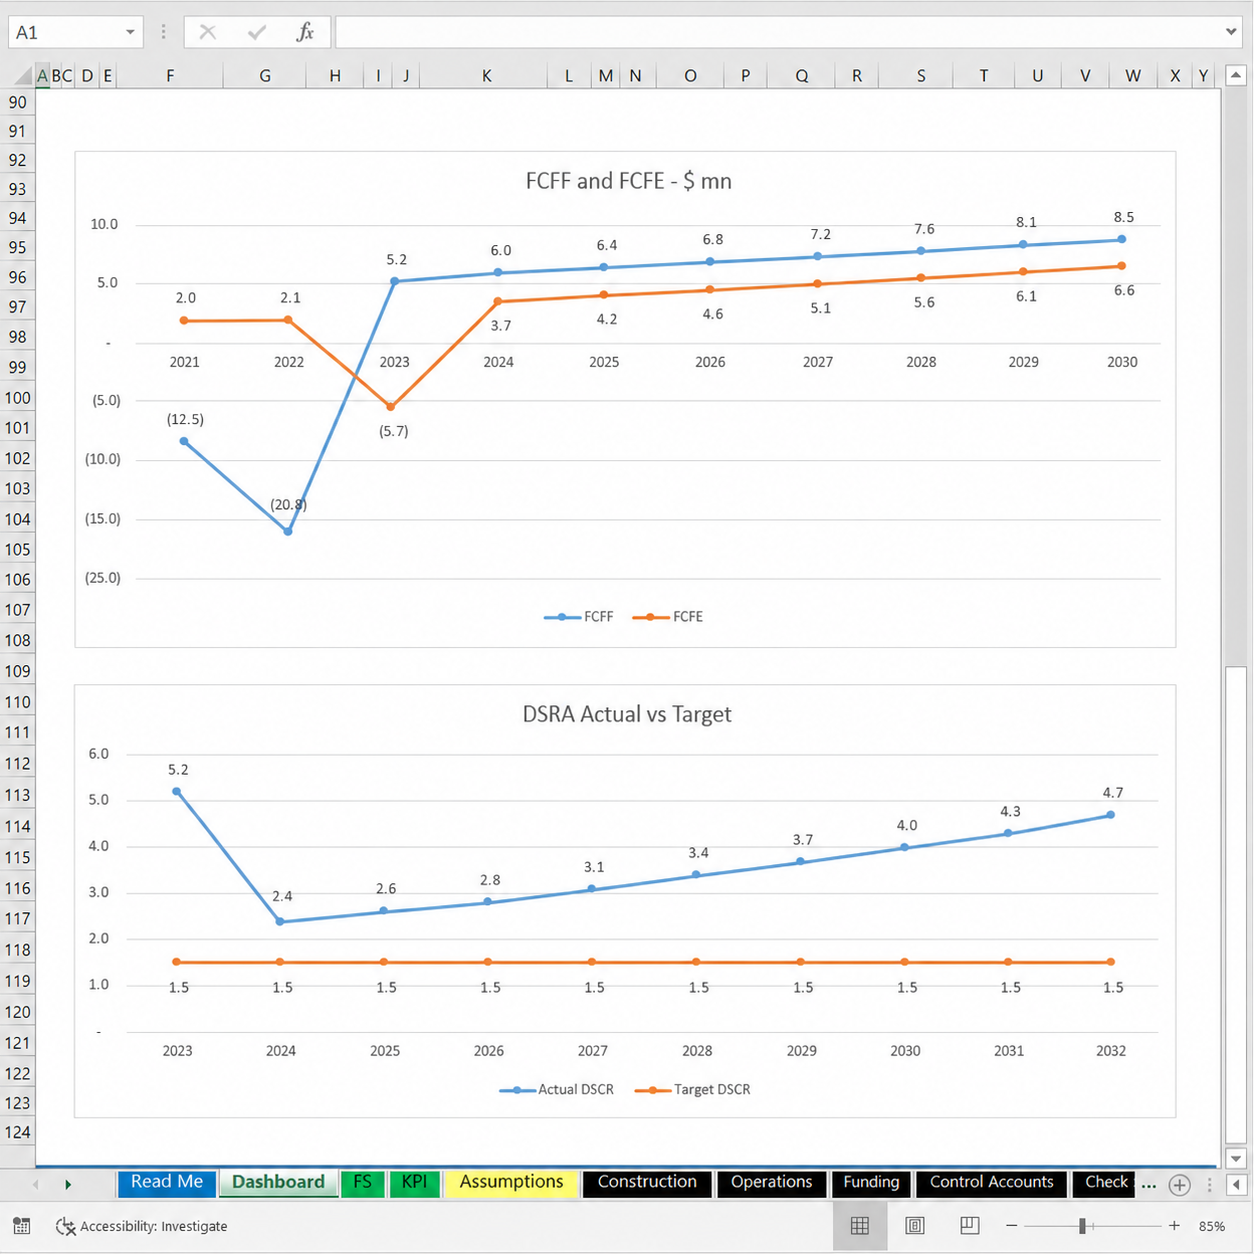Click Accessibility: Investigate in status bar
The height and width of the screenshot is (1254, 1254).
(142, 1226)
